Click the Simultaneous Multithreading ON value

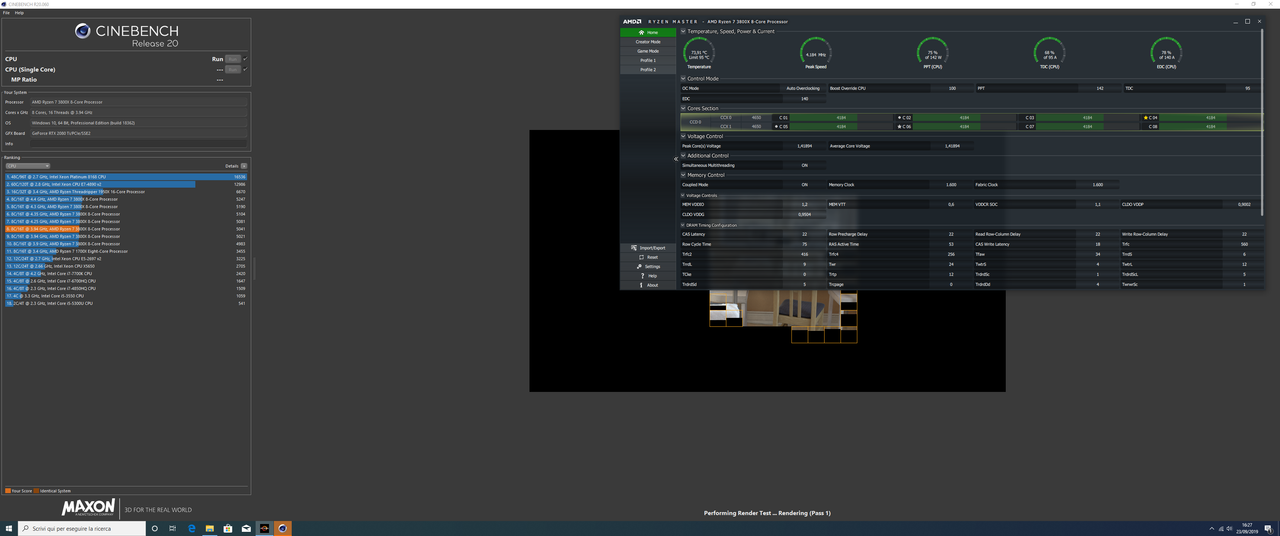click(803, 165)
